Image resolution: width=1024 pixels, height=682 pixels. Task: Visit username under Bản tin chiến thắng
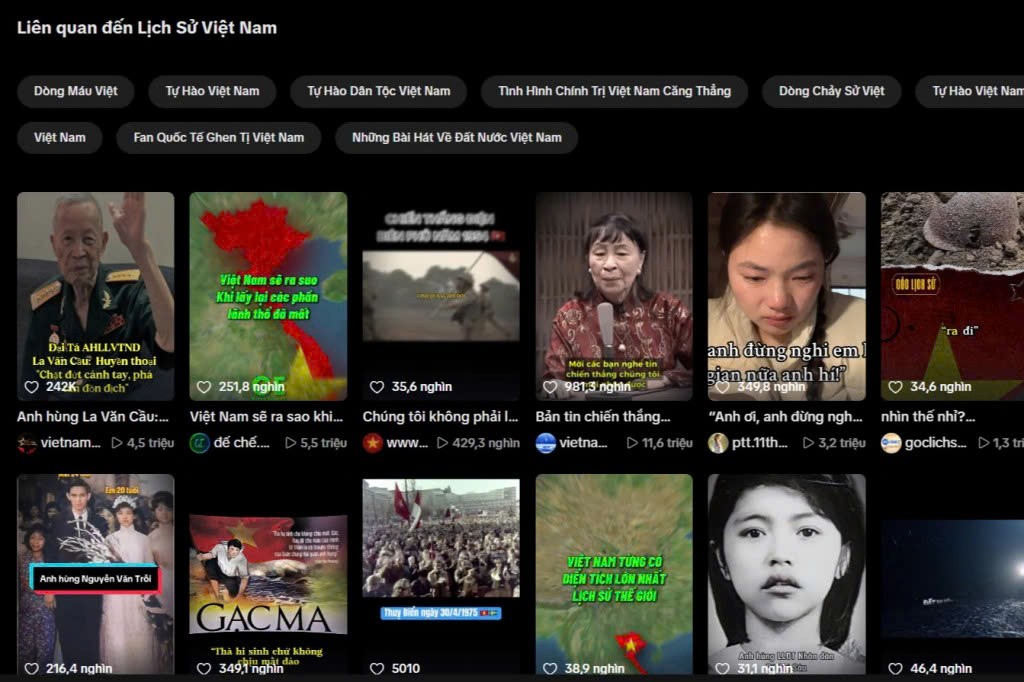pos(583,443)
